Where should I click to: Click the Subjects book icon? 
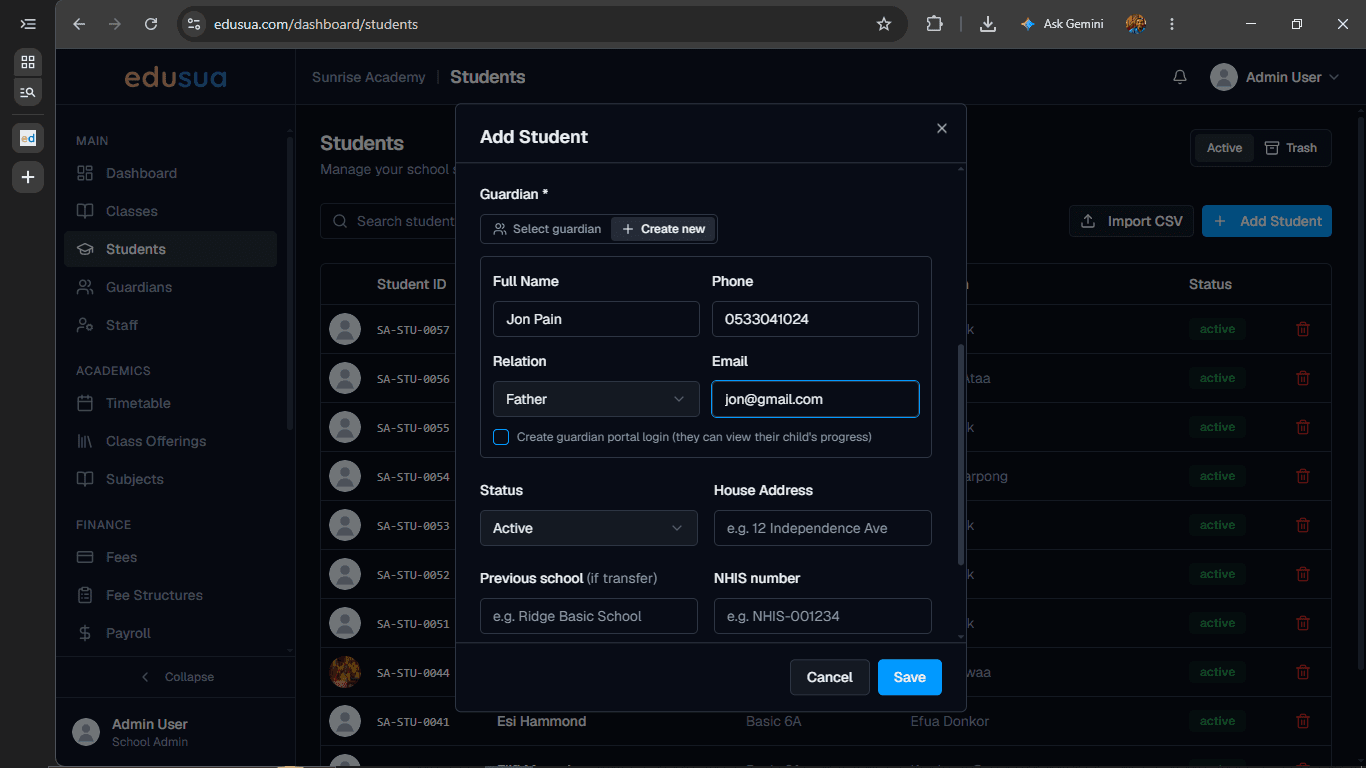(x=85, y=479)
